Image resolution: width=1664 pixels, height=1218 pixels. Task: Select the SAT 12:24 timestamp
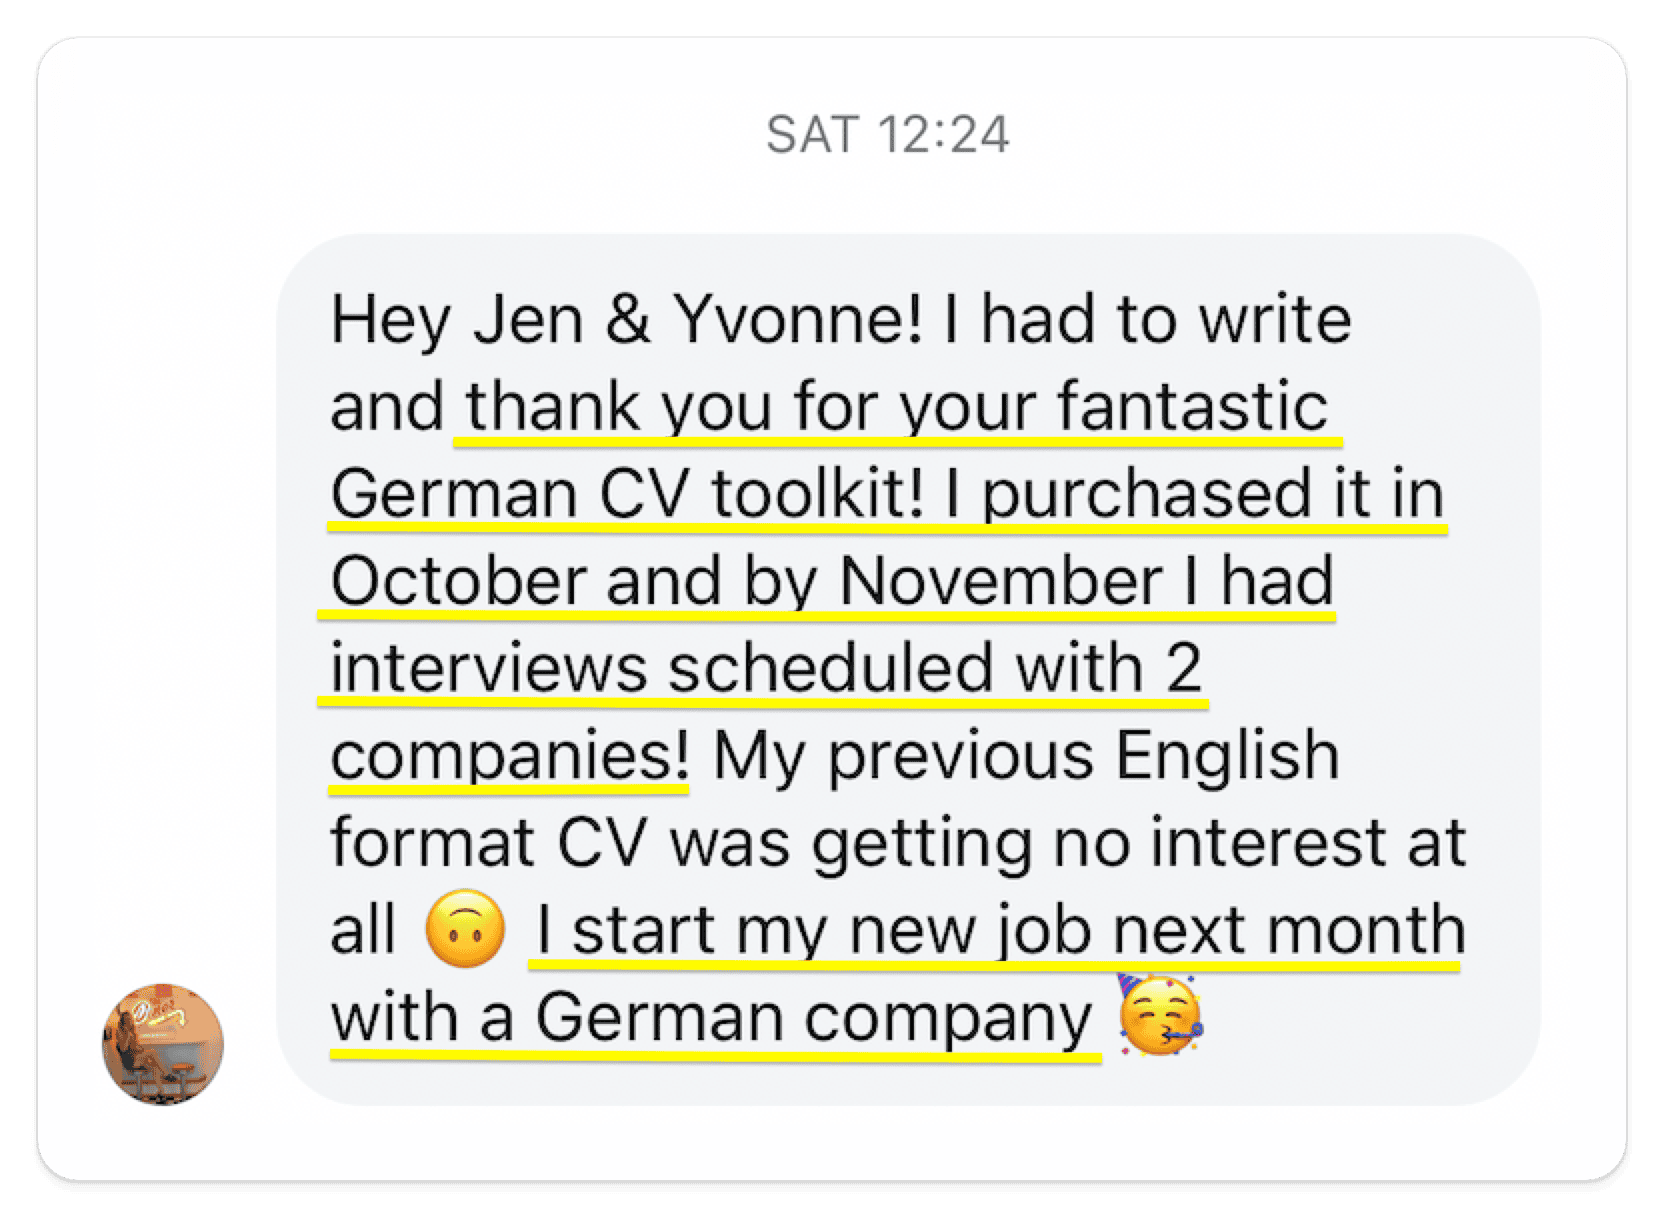[887, 134]
